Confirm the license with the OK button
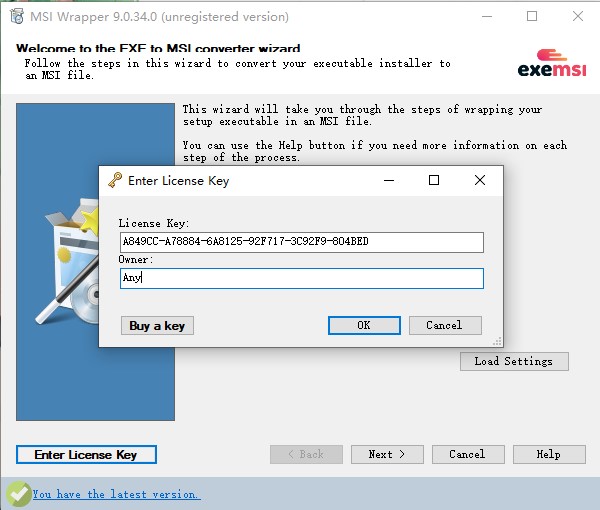This screenshot has width=600, height=510. coord(364,325)
